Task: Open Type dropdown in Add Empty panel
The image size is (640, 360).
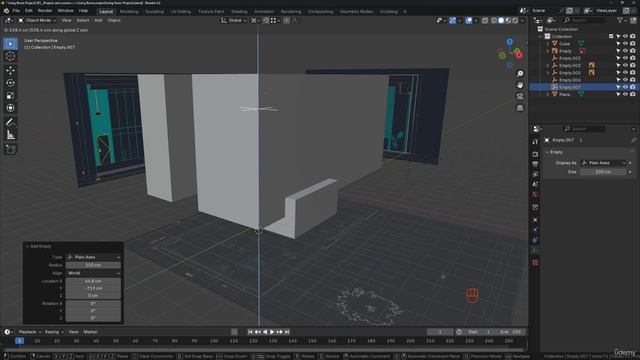Action: coord(93,257)
